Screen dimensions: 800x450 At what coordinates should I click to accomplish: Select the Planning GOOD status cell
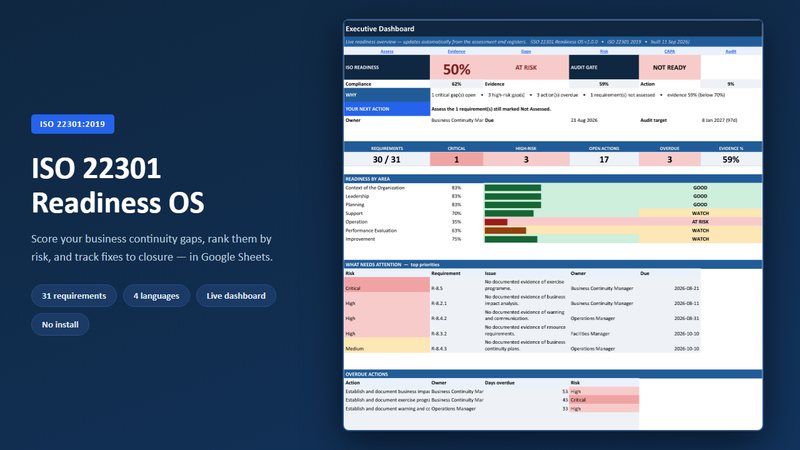[x=700, y=205]
